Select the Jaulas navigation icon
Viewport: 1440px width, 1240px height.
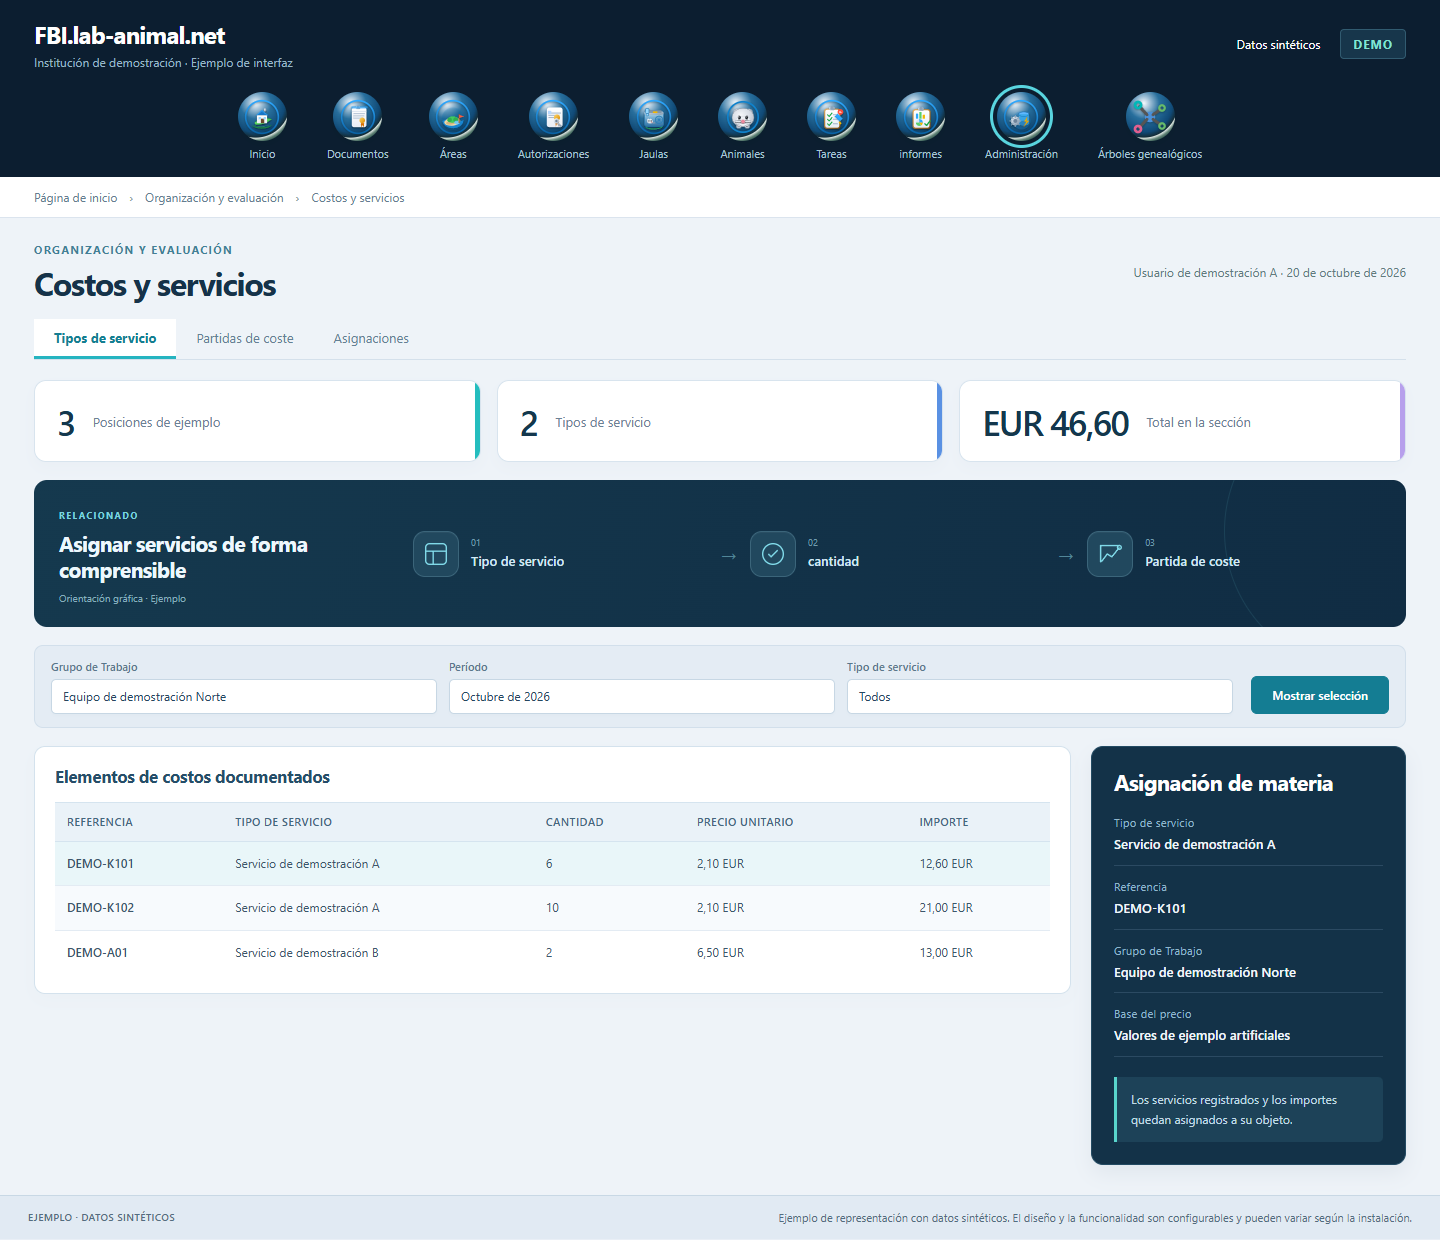click(653, 116)
